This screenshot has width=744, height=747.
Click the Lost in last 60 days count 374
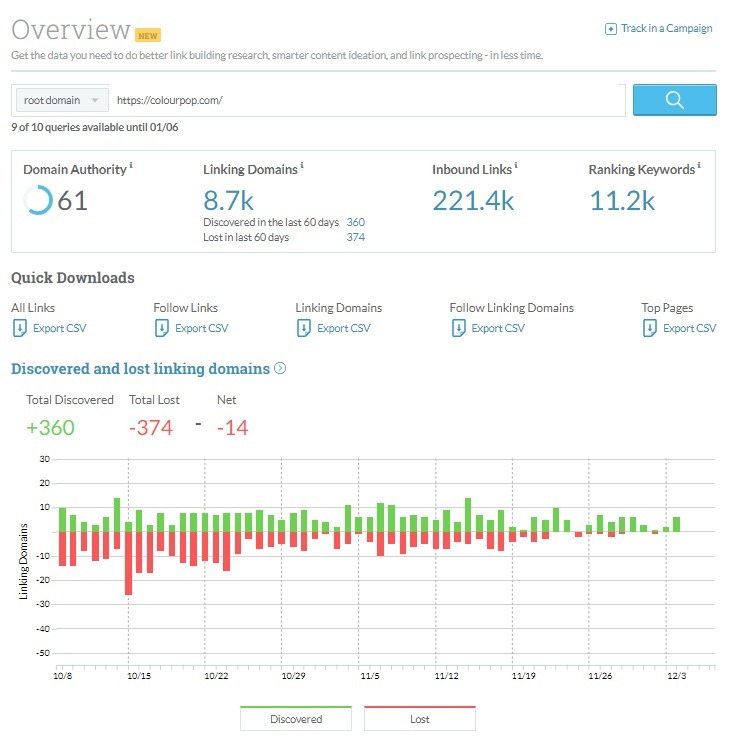coord(355,237)
